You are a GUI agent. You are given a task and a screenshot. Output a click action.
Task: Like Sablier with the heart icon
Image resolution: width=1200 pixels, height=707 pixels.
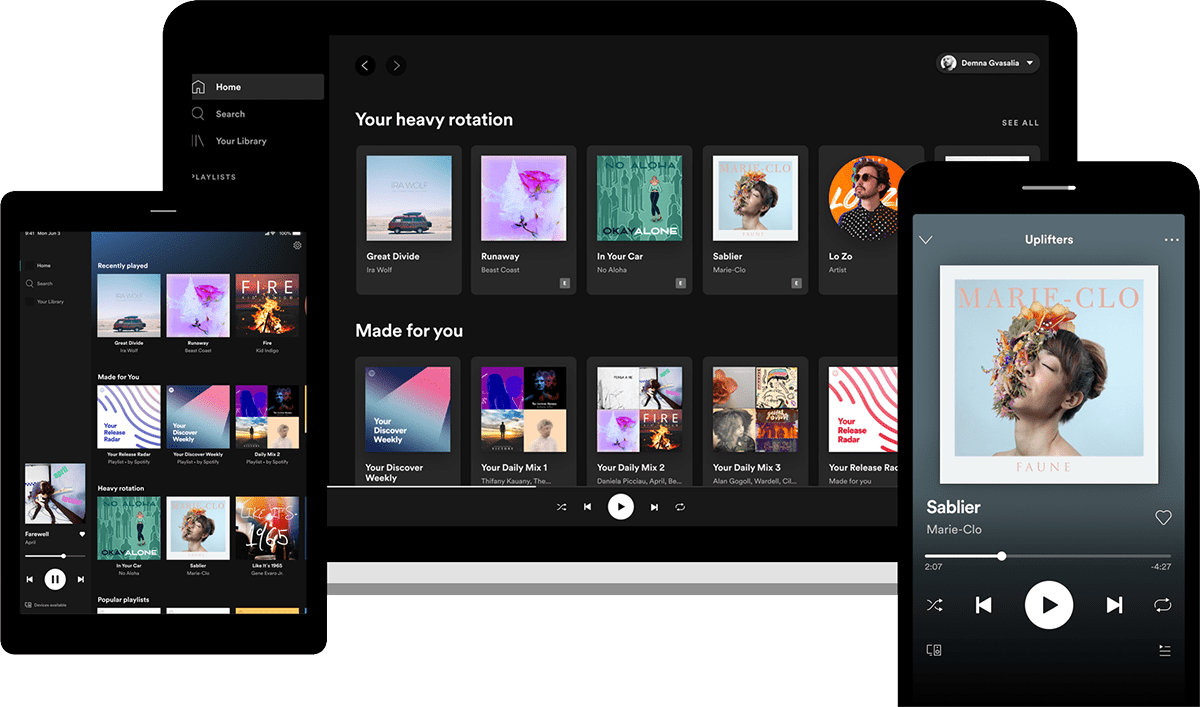[1162, 517]
